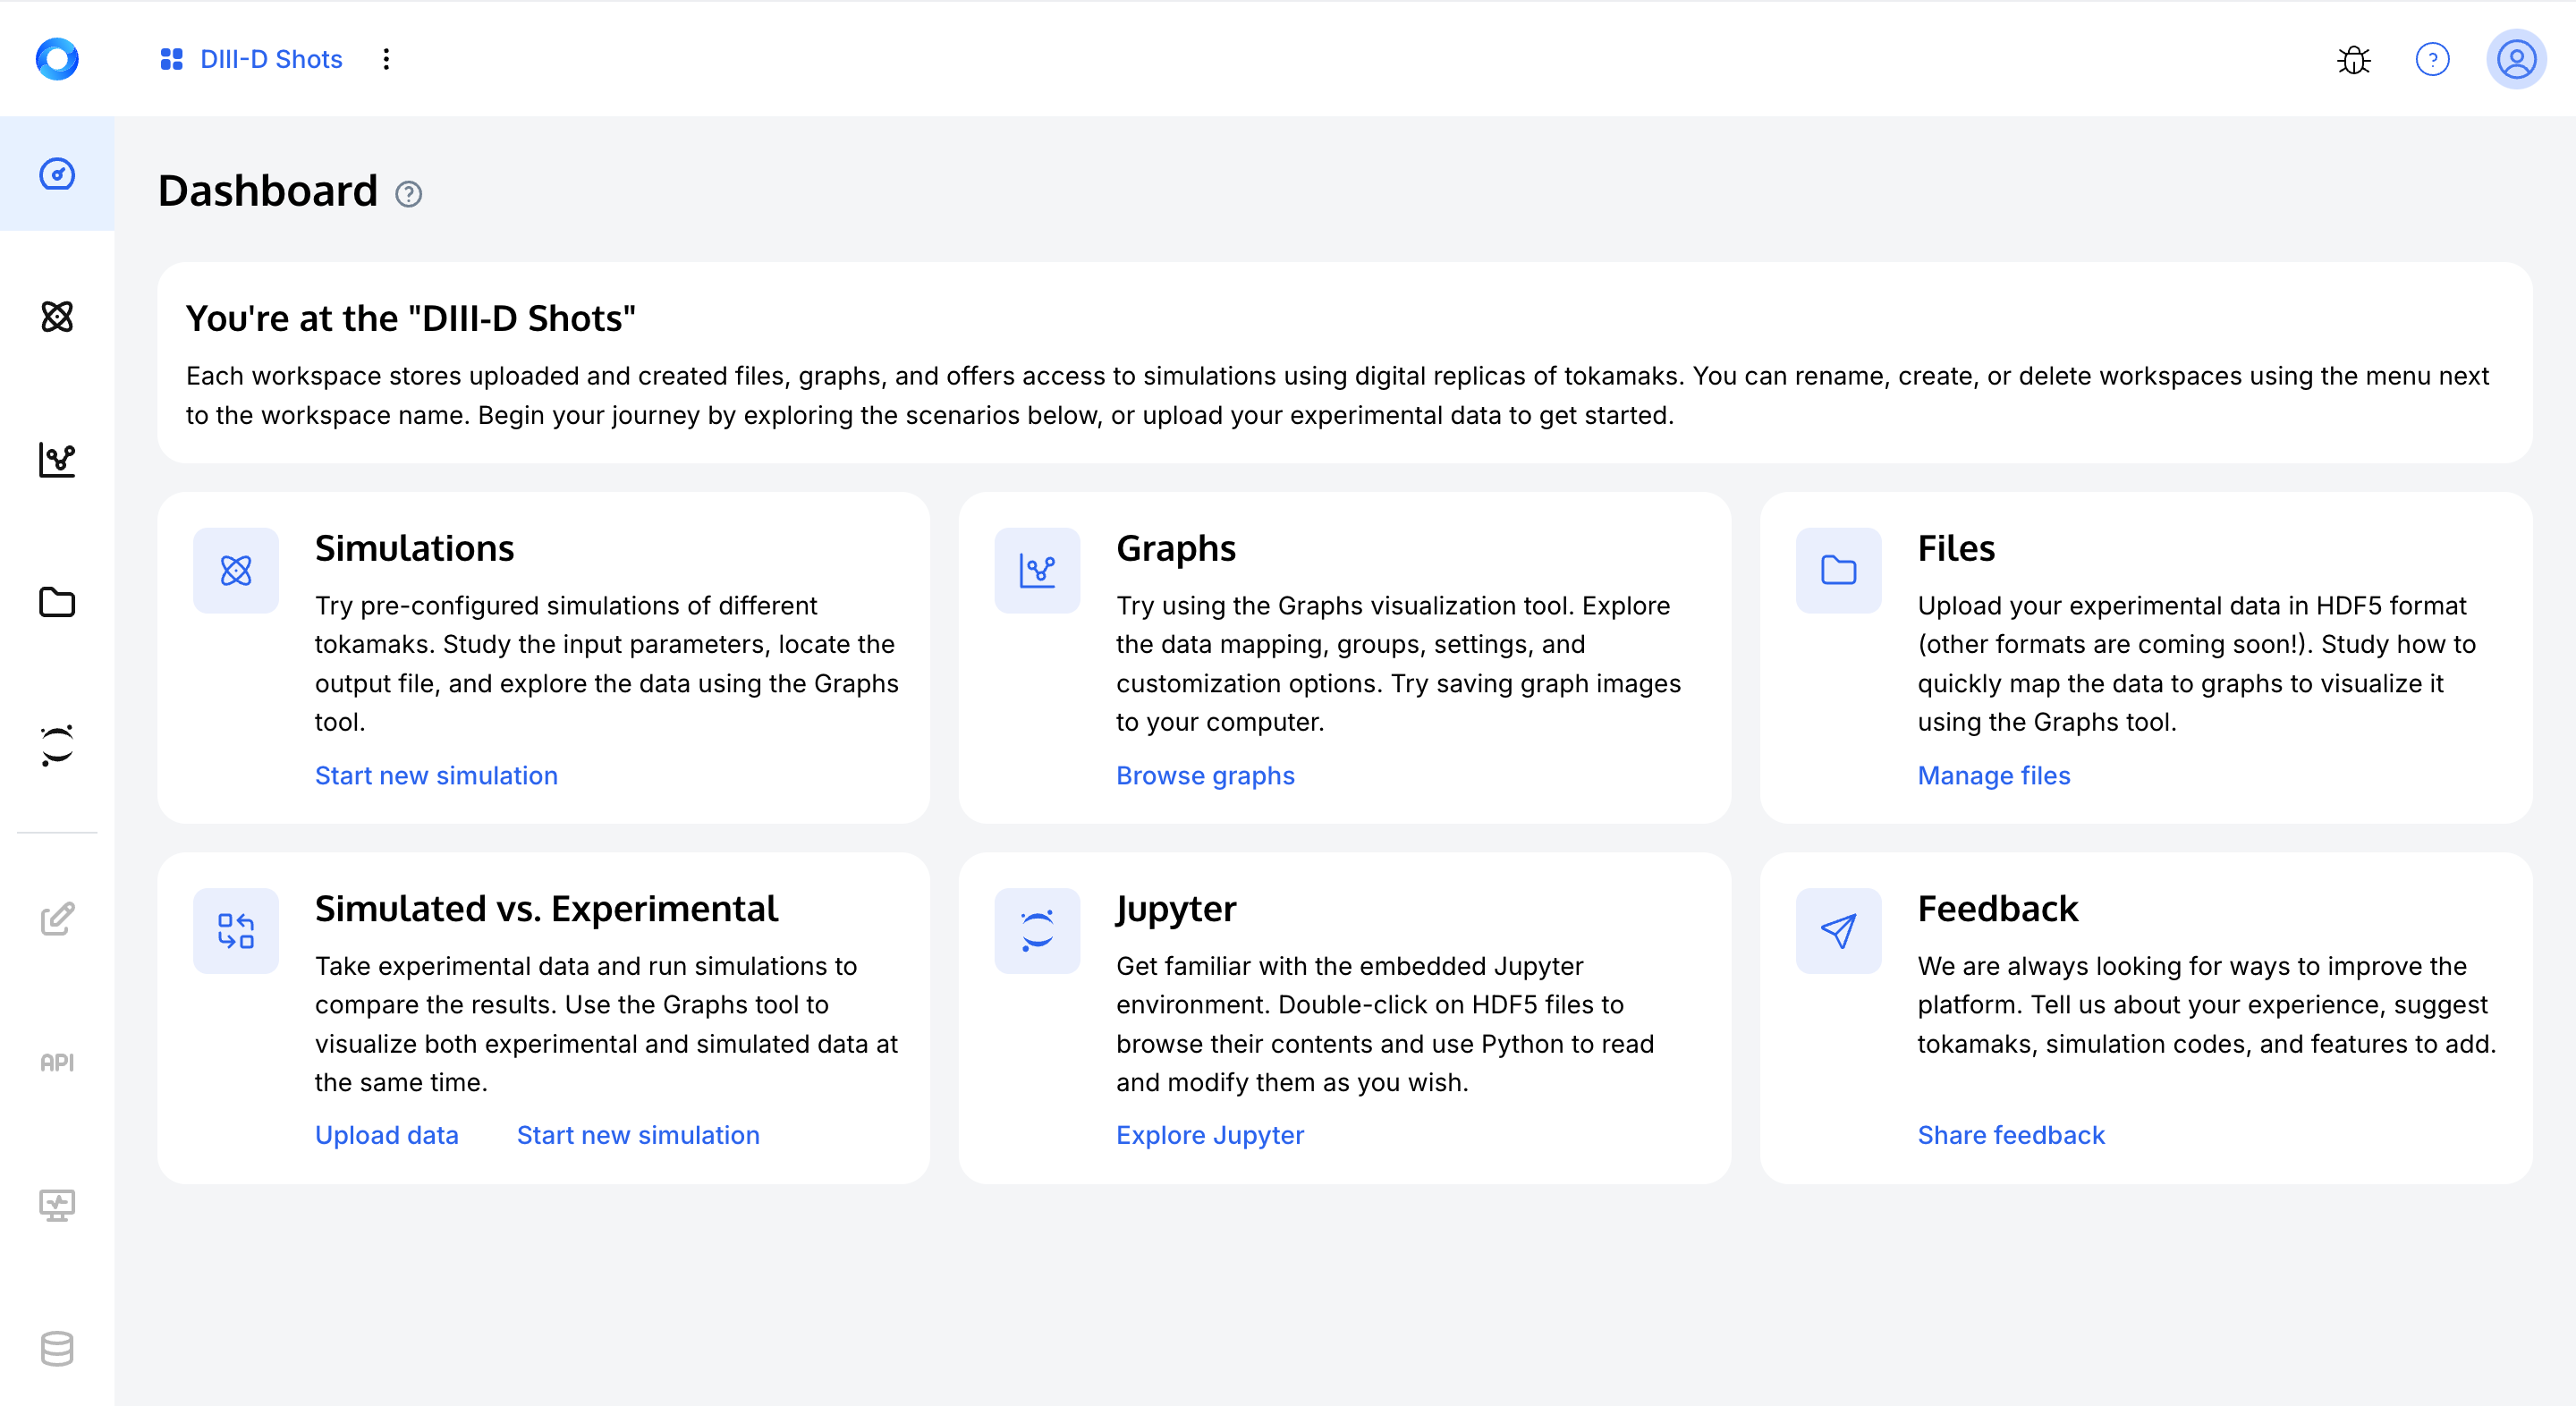The height and width of the screenshot is (1406, 2576).
Task: Click the sidebar monitor activity icon
Action: (57, 1205)
